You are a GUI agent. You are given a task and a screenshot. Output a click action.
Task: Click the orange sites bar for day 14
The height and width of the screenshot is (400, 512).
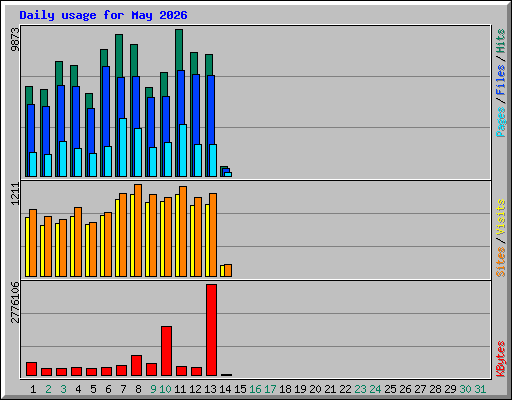[x=228, y=271]
